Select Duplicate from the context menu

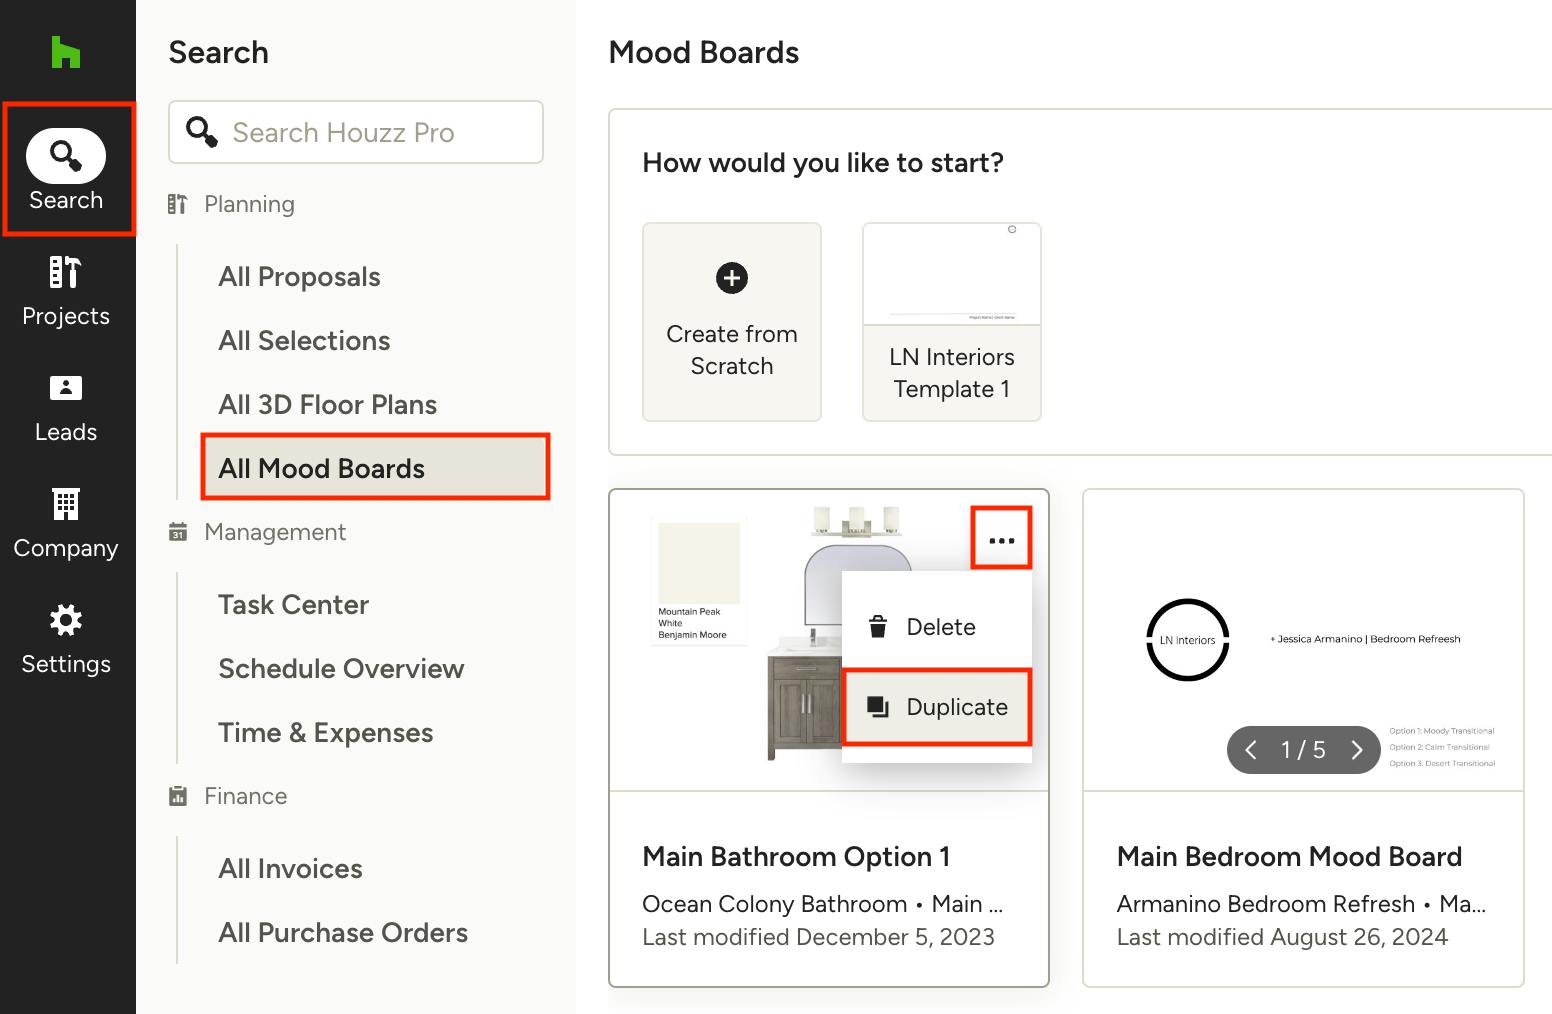pyautogui.click(x=957, y=707)
